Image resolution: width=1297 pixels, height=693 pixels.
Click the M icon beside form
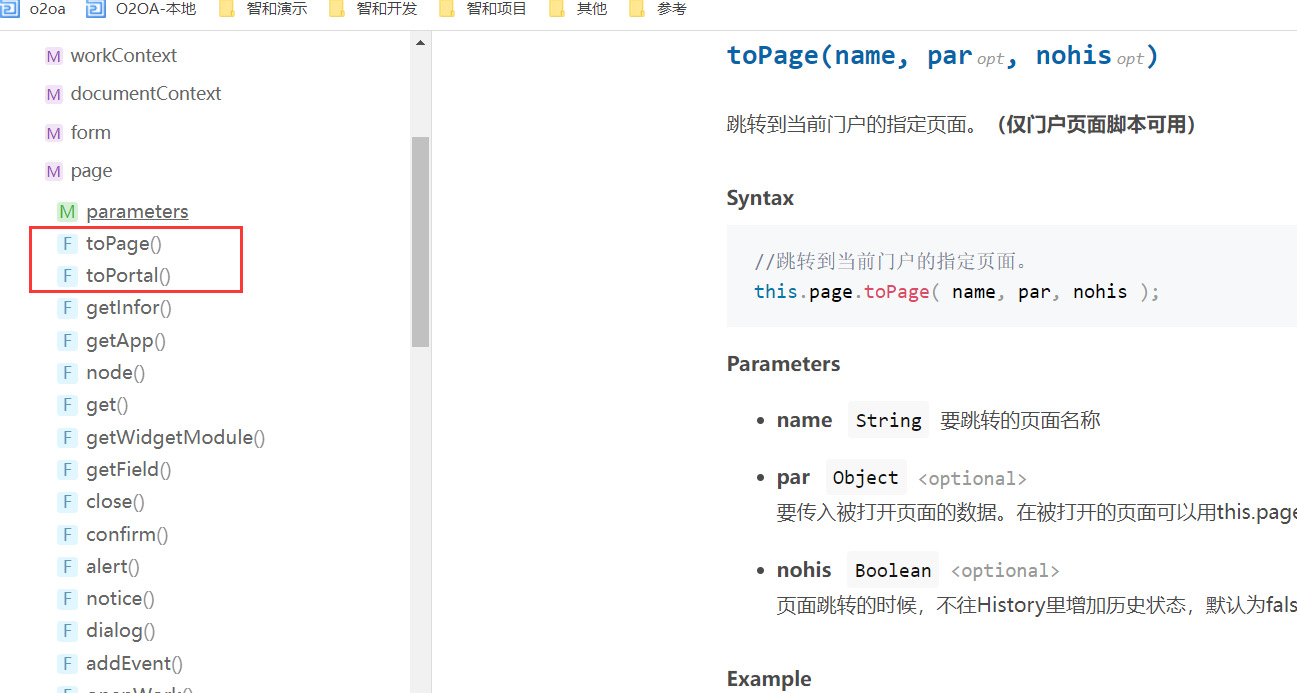pyautogui.click(x=54, y=134)
